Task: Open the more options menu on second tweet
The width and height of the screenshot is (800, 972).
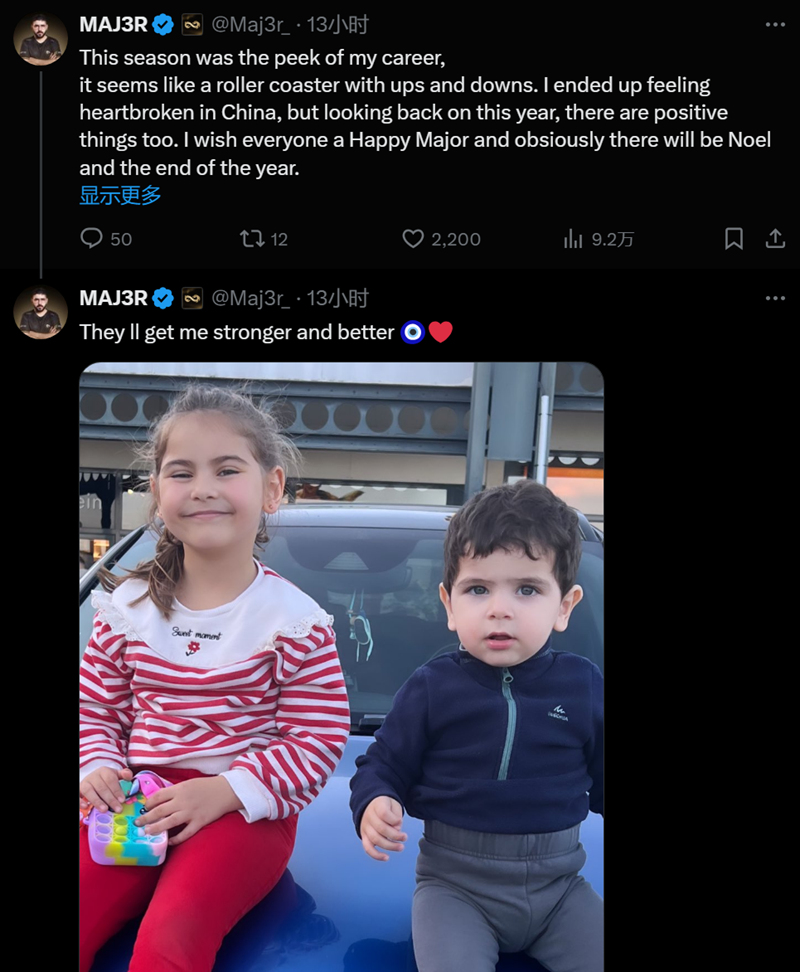Action: [x=775, y=298]
